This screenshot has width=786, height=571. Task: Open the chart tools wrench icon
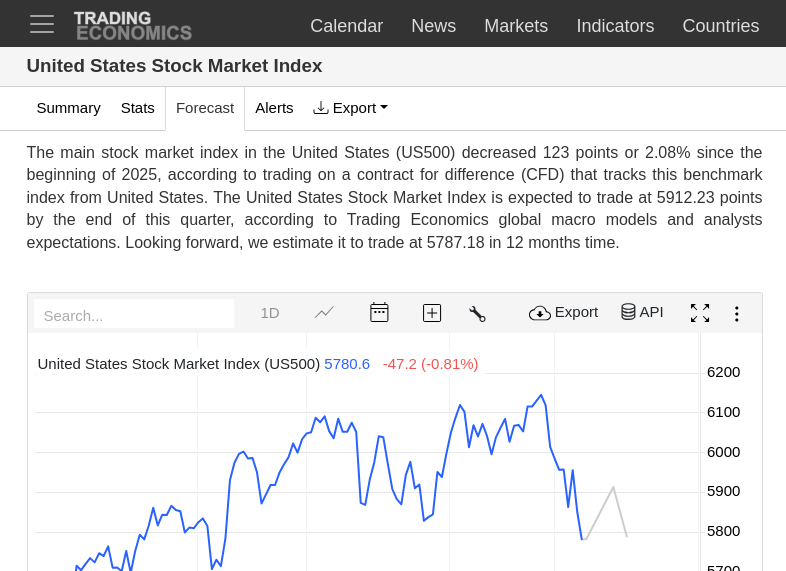click(477, 314)
